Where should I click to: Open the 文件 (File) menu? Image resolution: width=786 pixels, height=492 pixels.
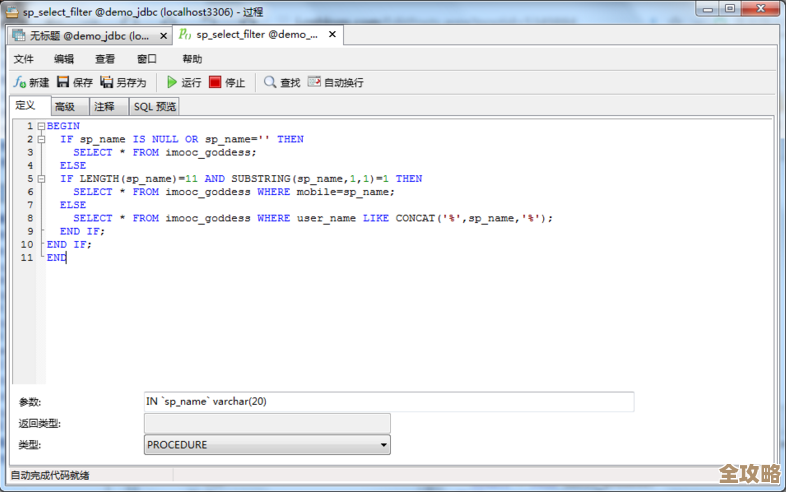(x=24, y=59)
